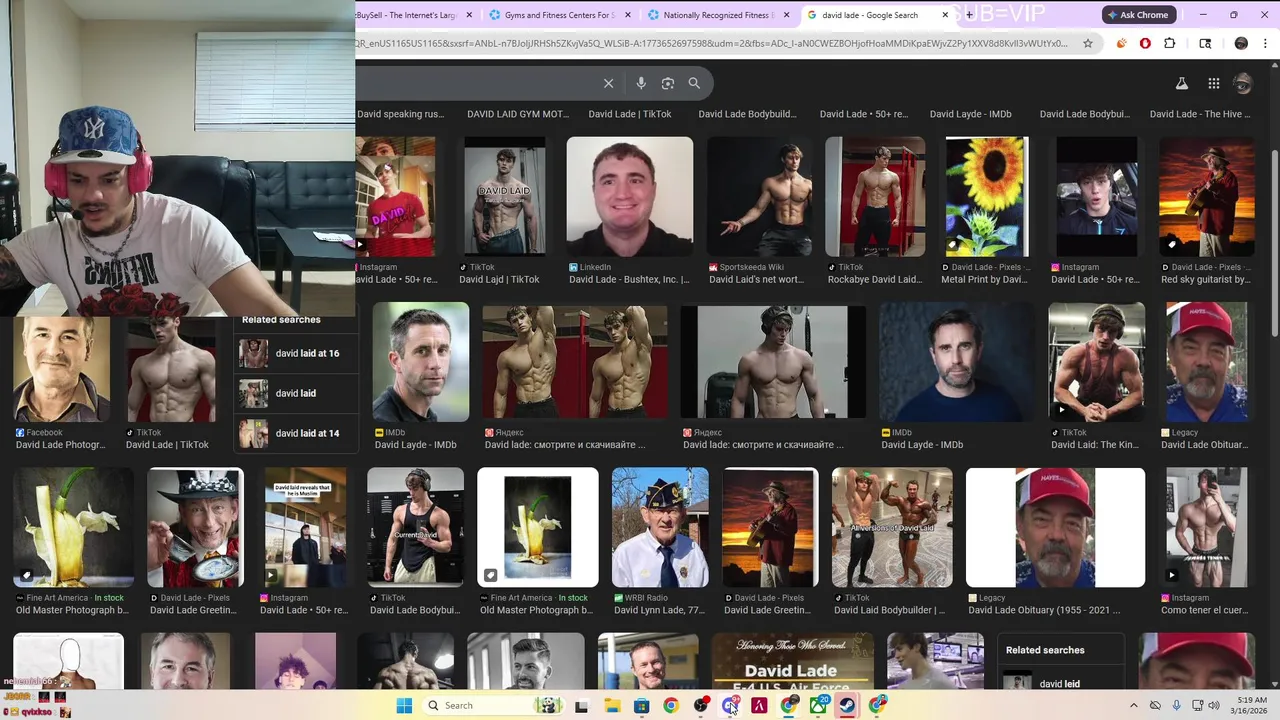This screenshot has width=1280, height=720.
Task: Open a new browser tab
Action: point(969,15)
